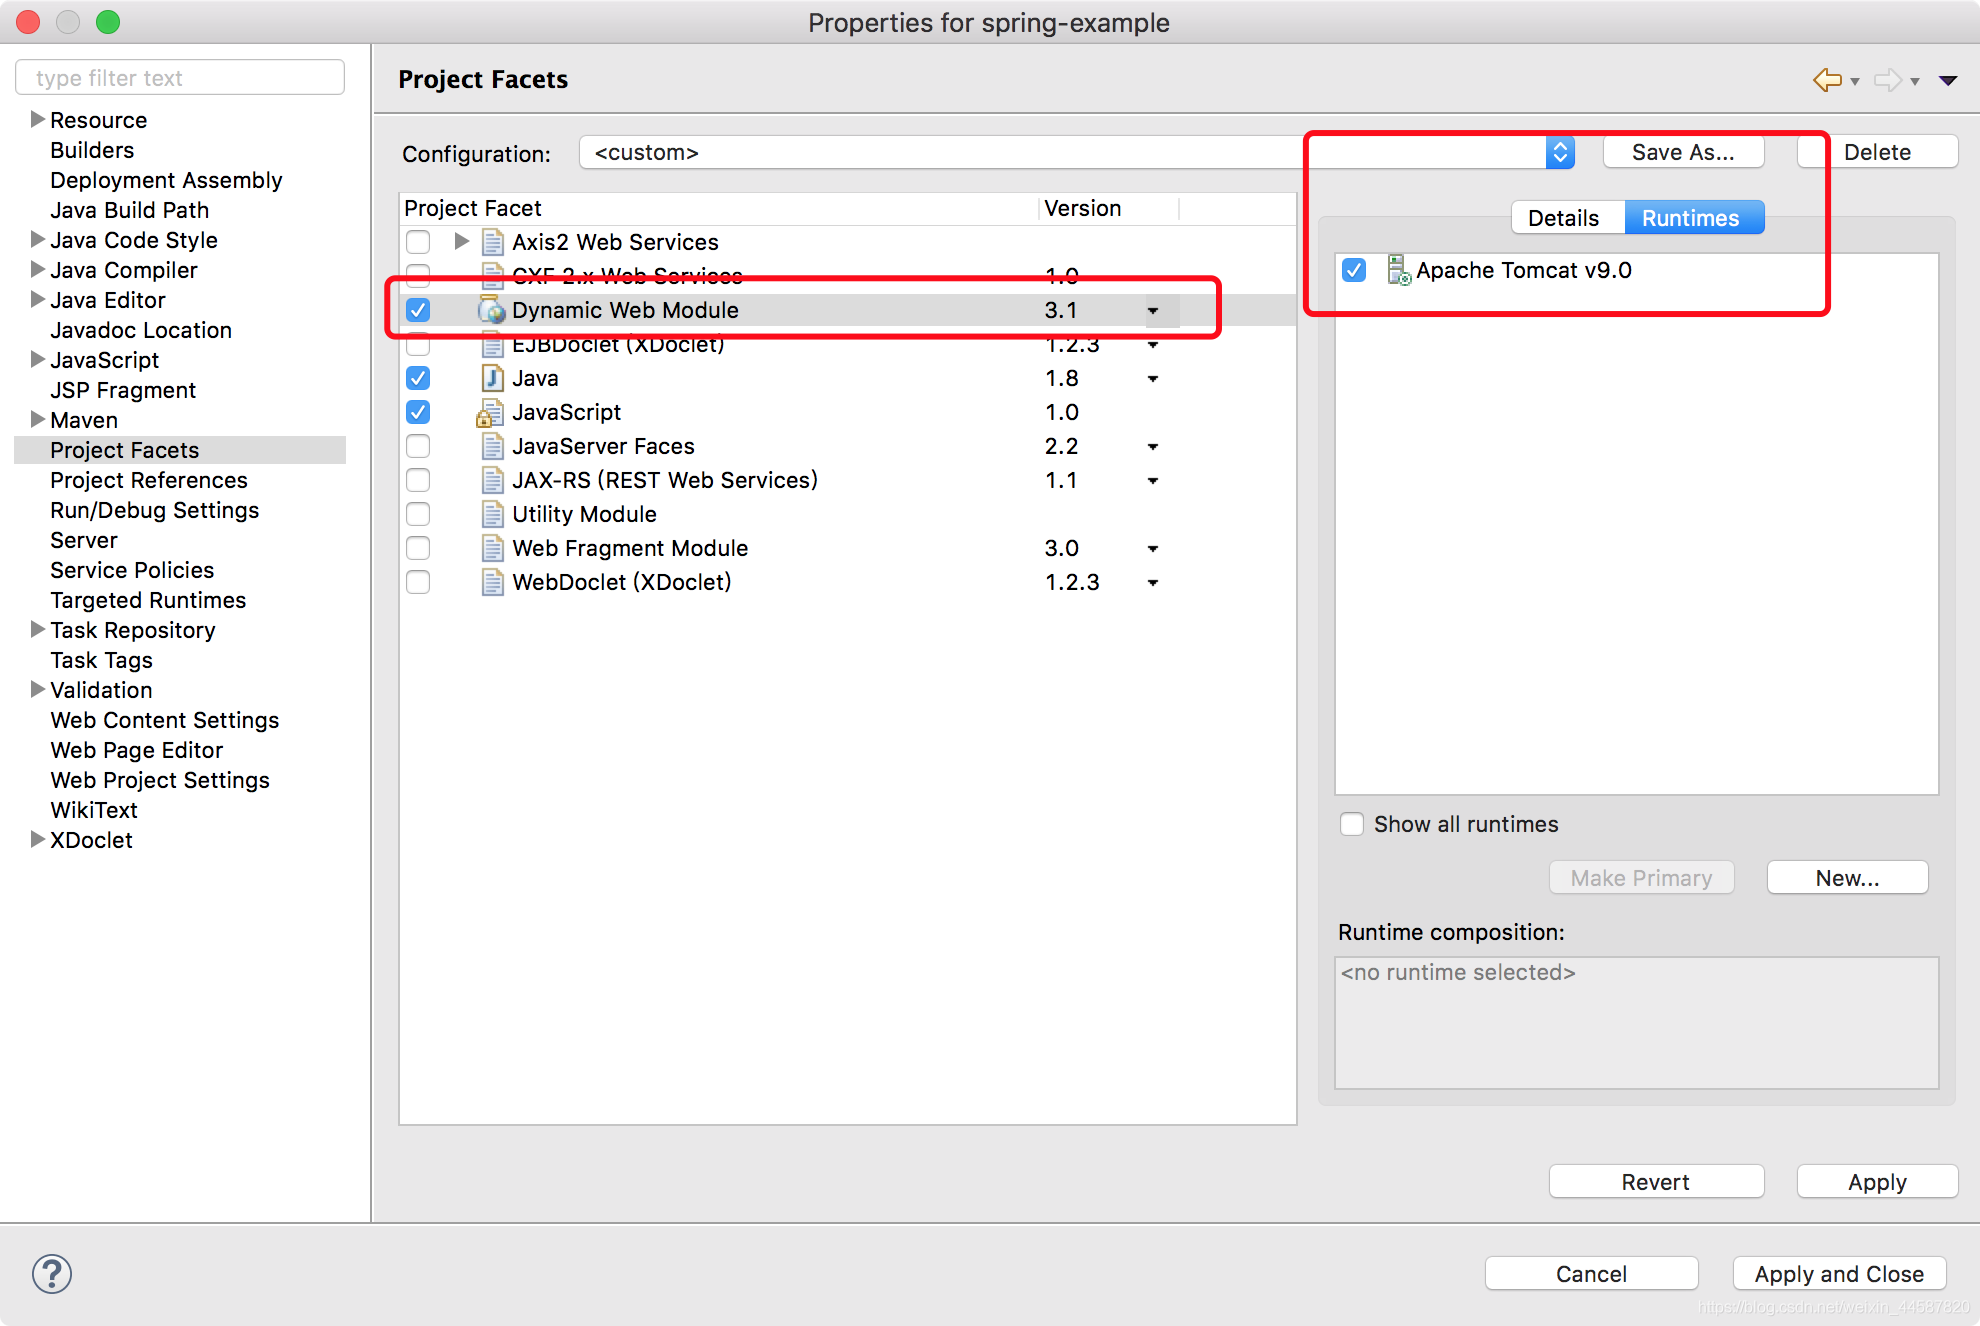This screenshot has height=1326, width=1980.
Task: Uncheck the Dynamic Web Module checkbox
Action: click(418, 310)
